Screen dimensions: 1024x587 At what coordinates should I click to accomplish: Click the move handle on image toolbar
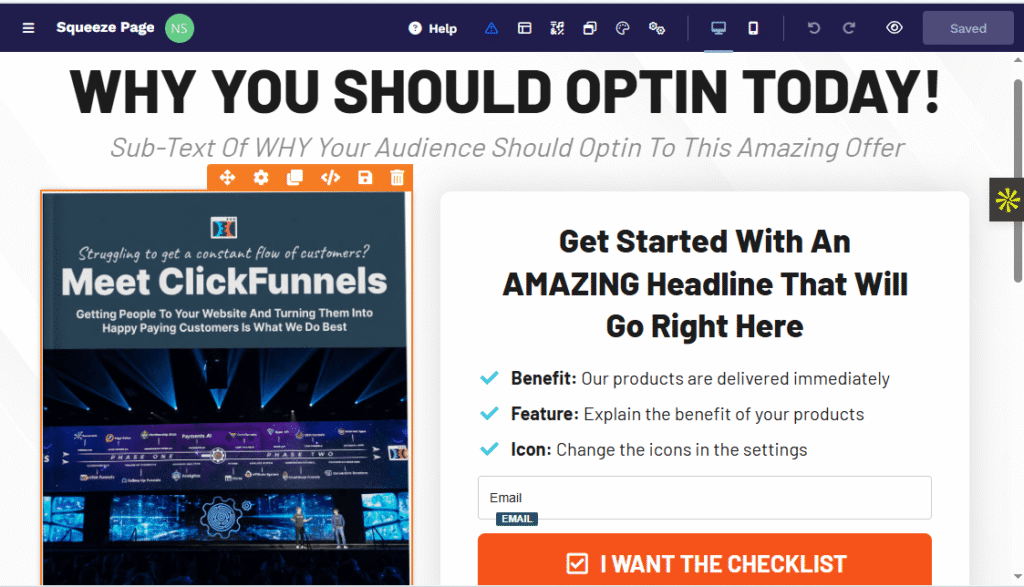tap(227, 178)
